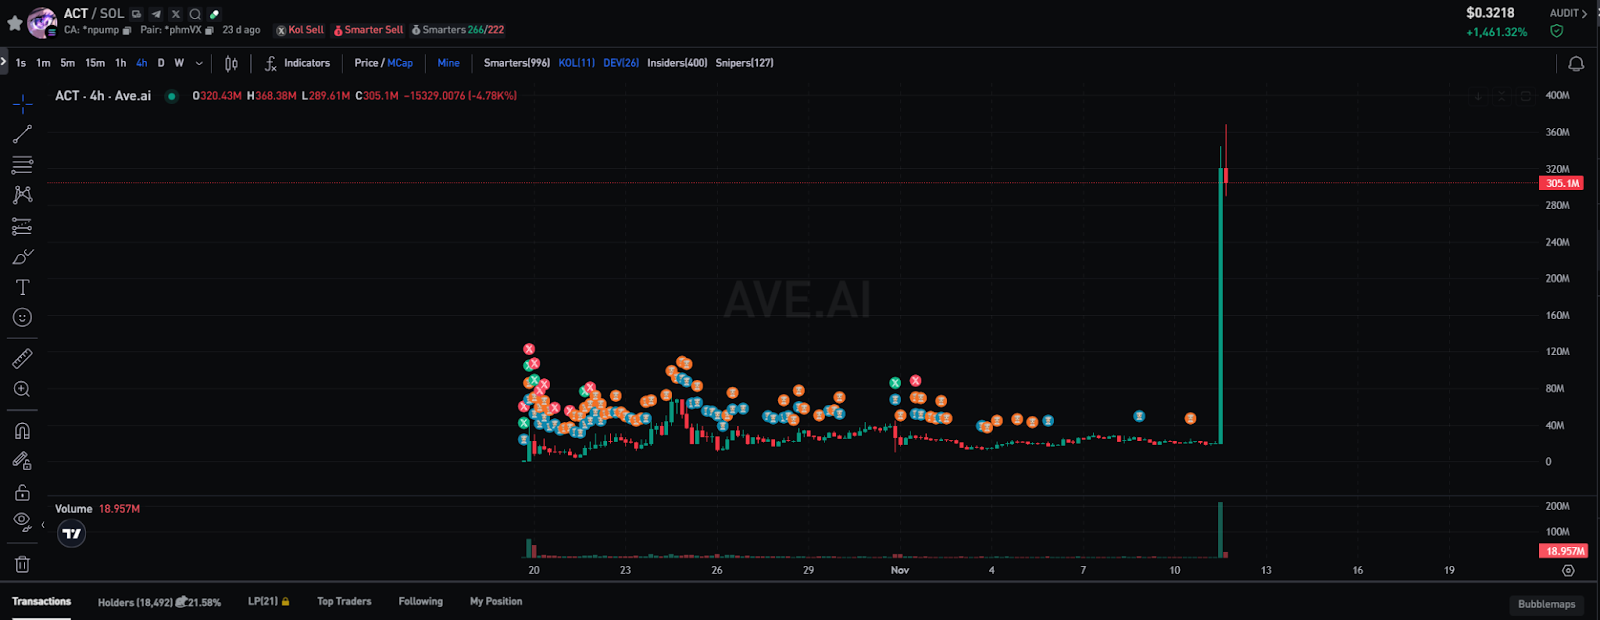Activate the zoom in tool
This screenshot has width=1600, height=620.
(22, 389)
